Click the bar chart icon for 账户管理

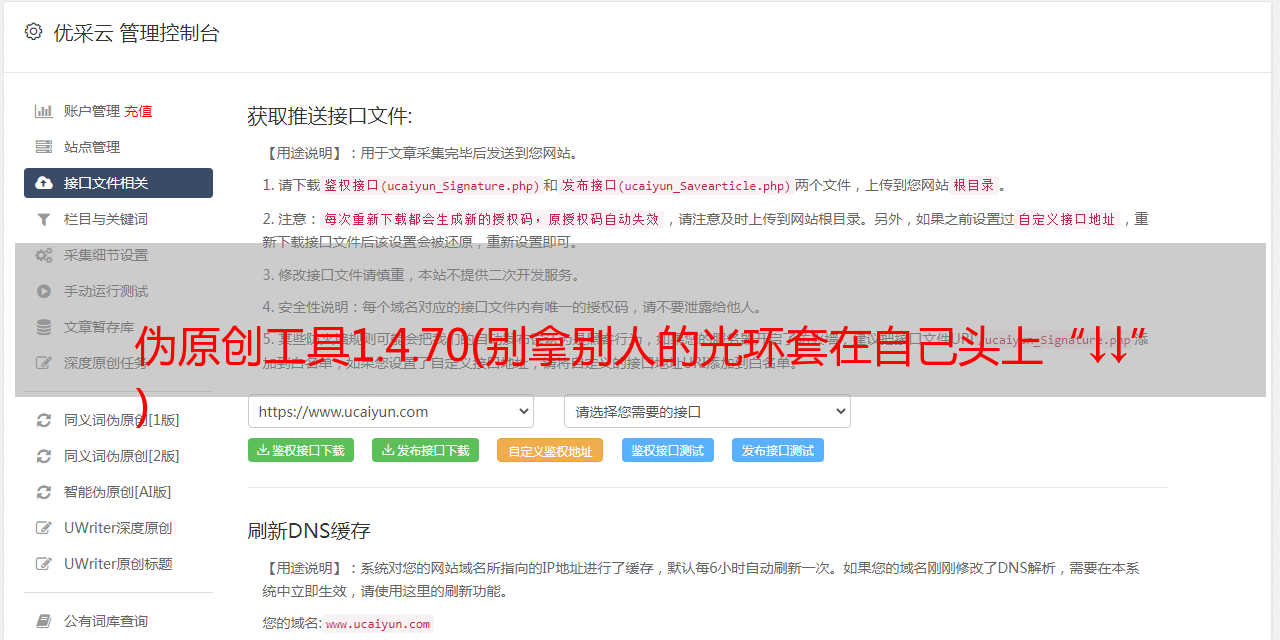click(x=44, y=111)
